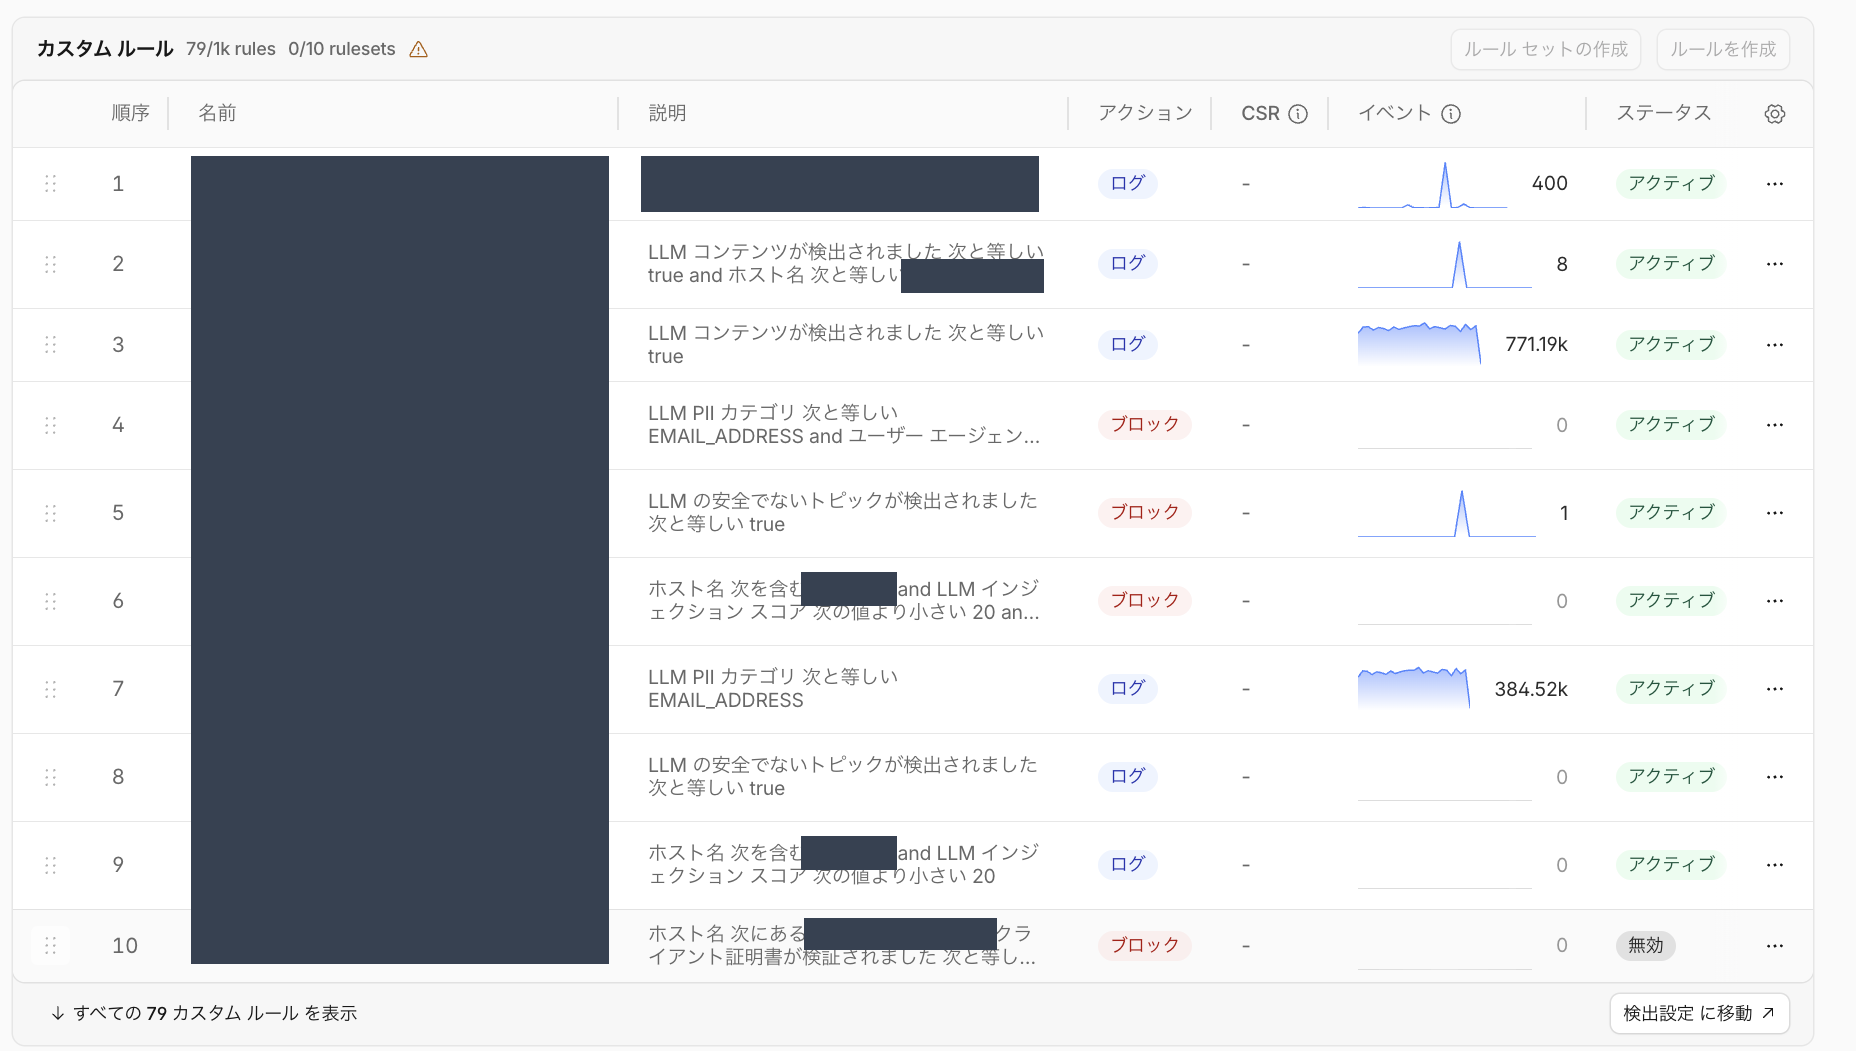
Task: Open table column settings gear icon
Action: (1775, 114)
